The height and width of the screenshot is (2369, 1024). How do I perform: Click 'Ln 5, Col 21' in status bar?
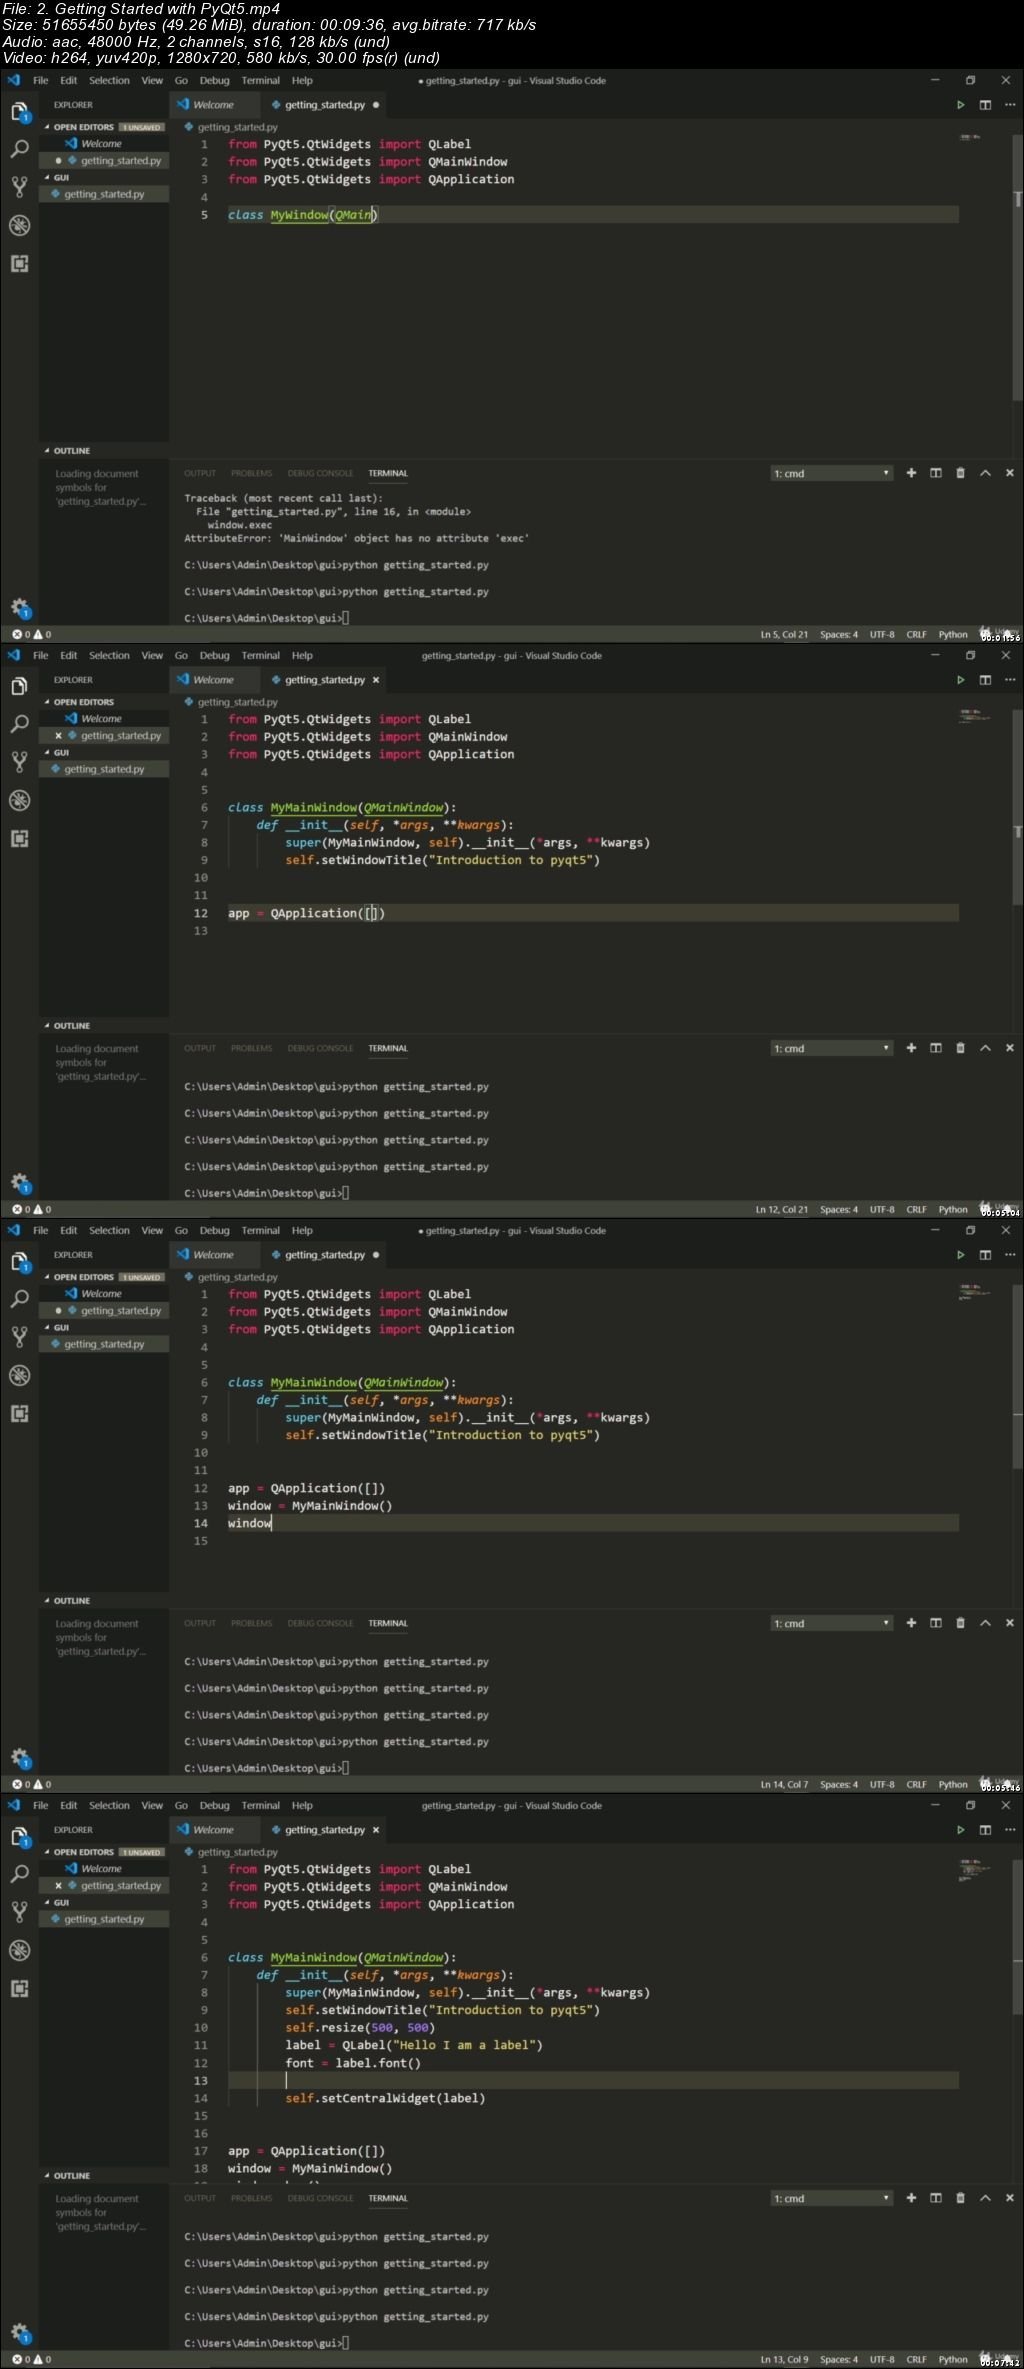point(784,635)
